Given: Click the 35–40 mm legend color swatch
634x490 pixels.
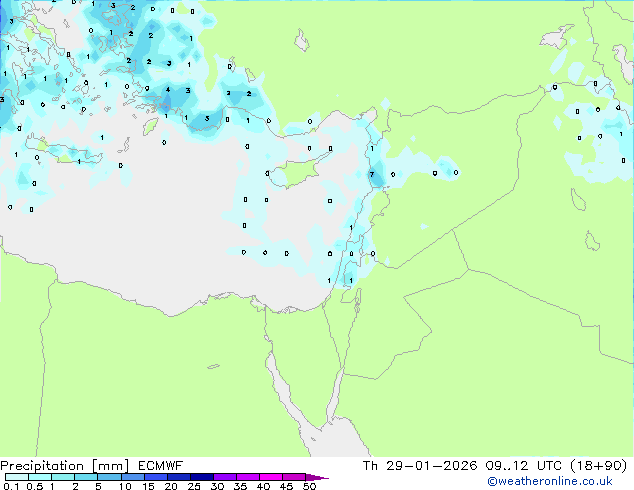Looking at the screenshot, I should pos(248,477).
